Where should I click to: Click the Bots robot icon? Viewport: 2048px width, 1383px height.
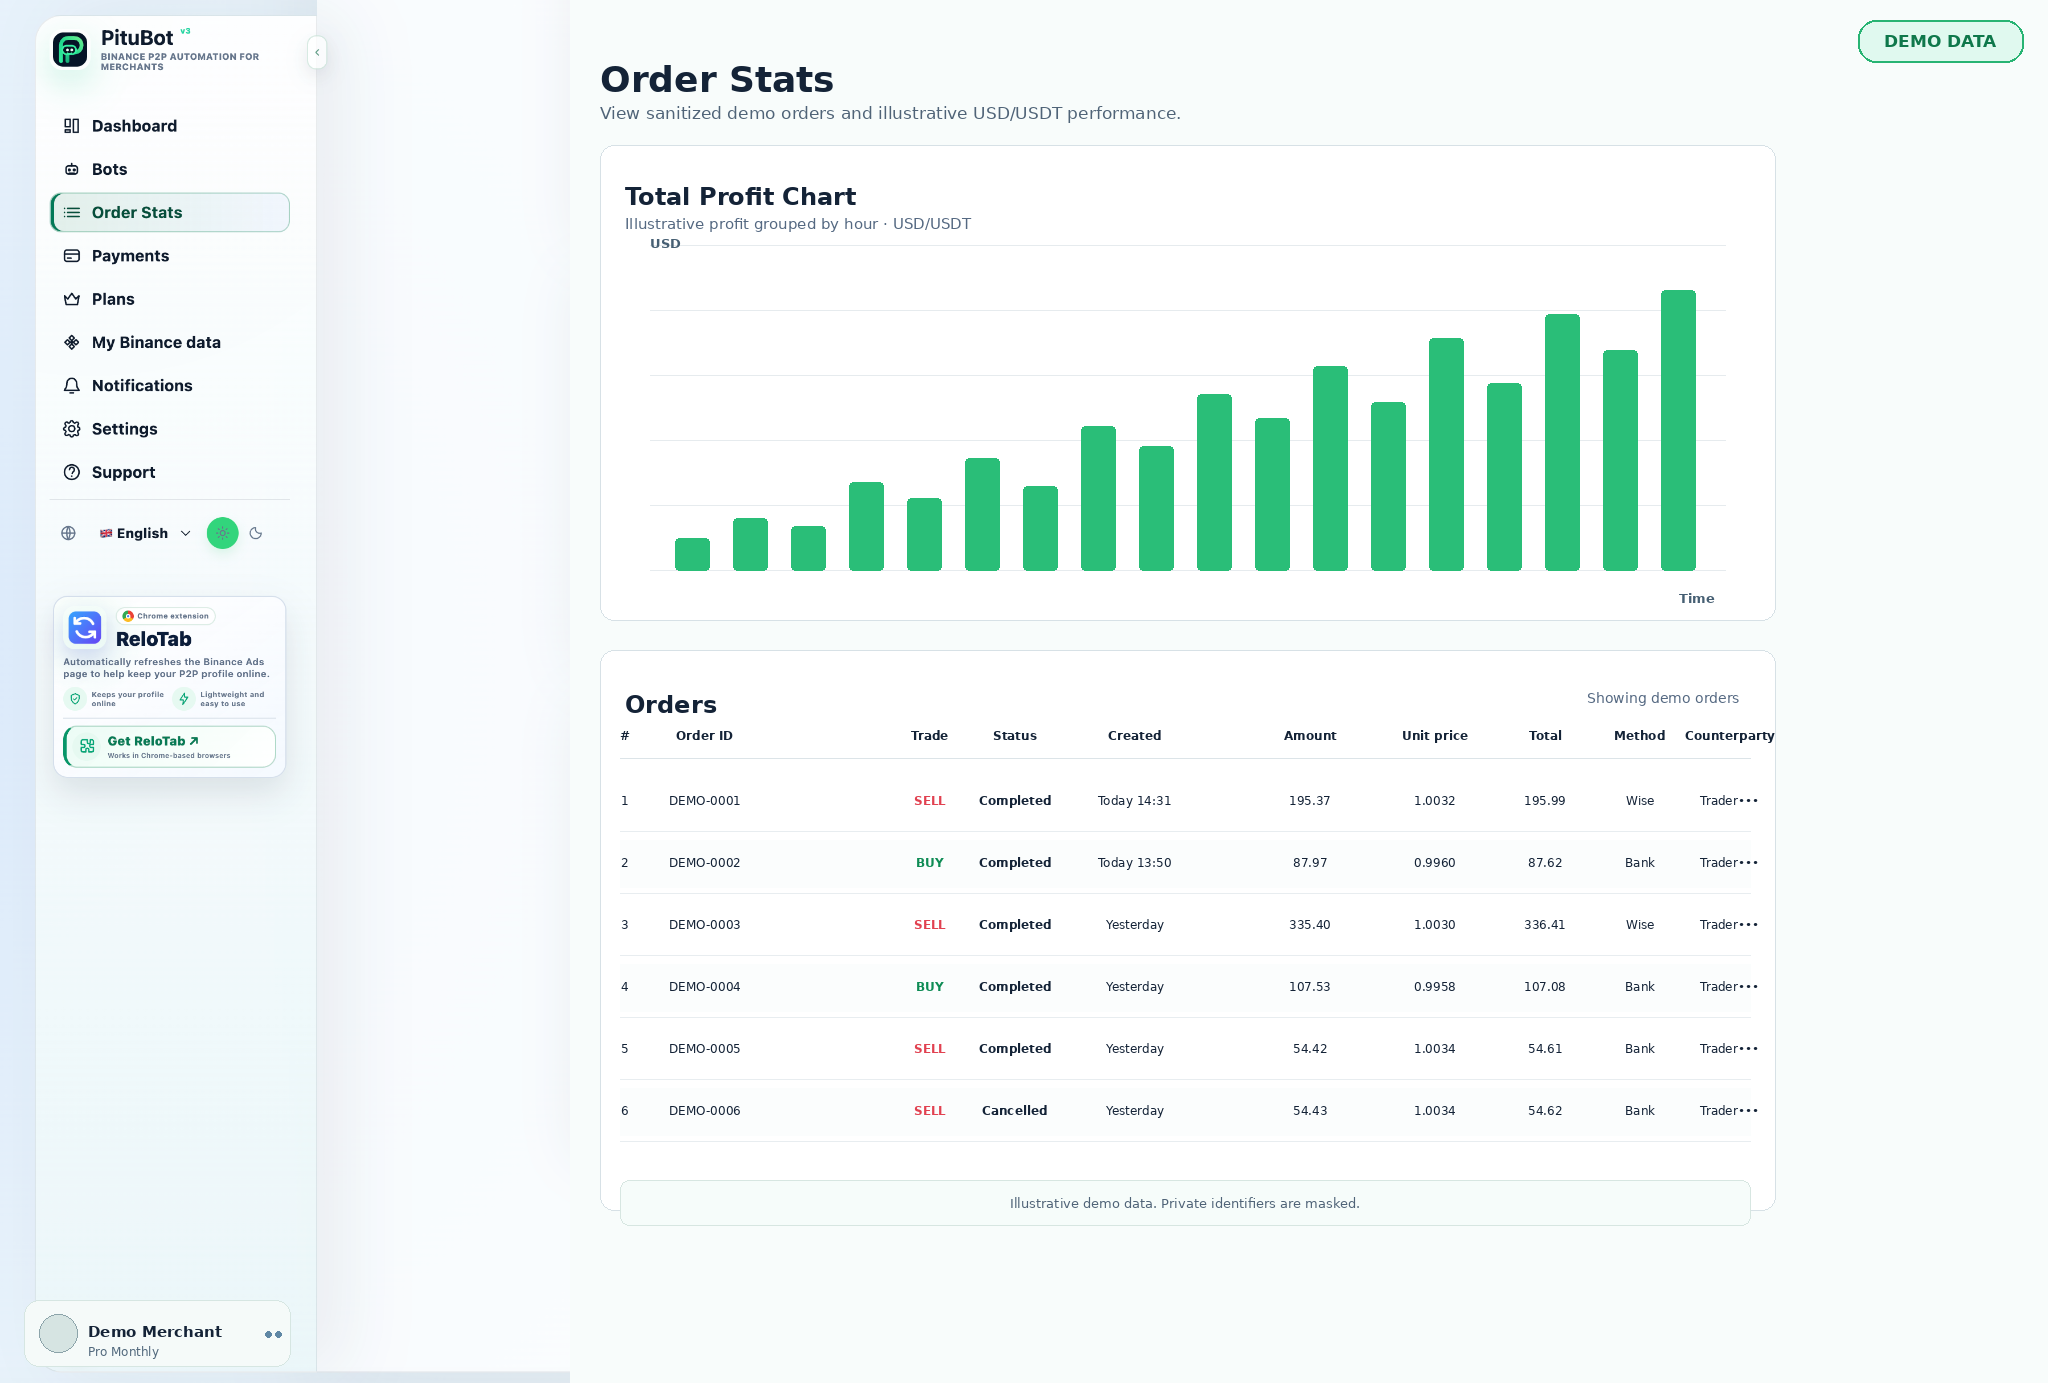72,169
